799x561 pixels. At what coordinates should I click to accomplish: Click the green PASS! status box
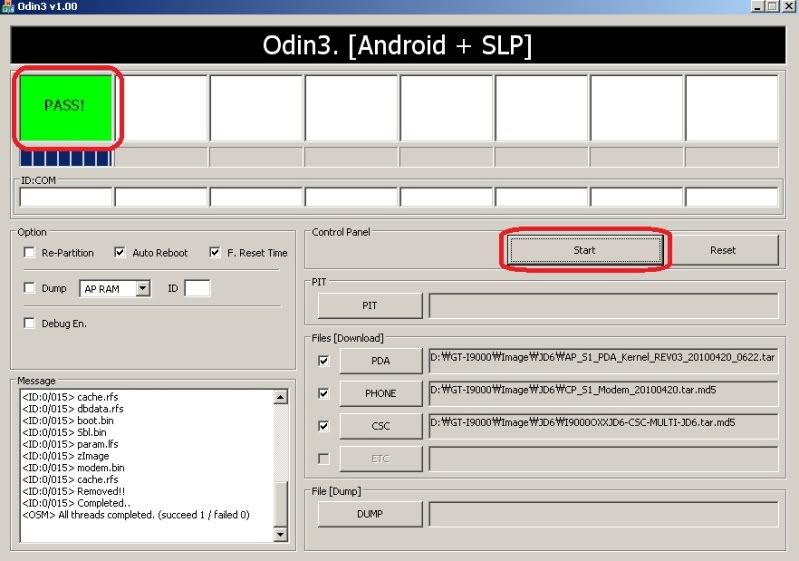click(66, 108)
